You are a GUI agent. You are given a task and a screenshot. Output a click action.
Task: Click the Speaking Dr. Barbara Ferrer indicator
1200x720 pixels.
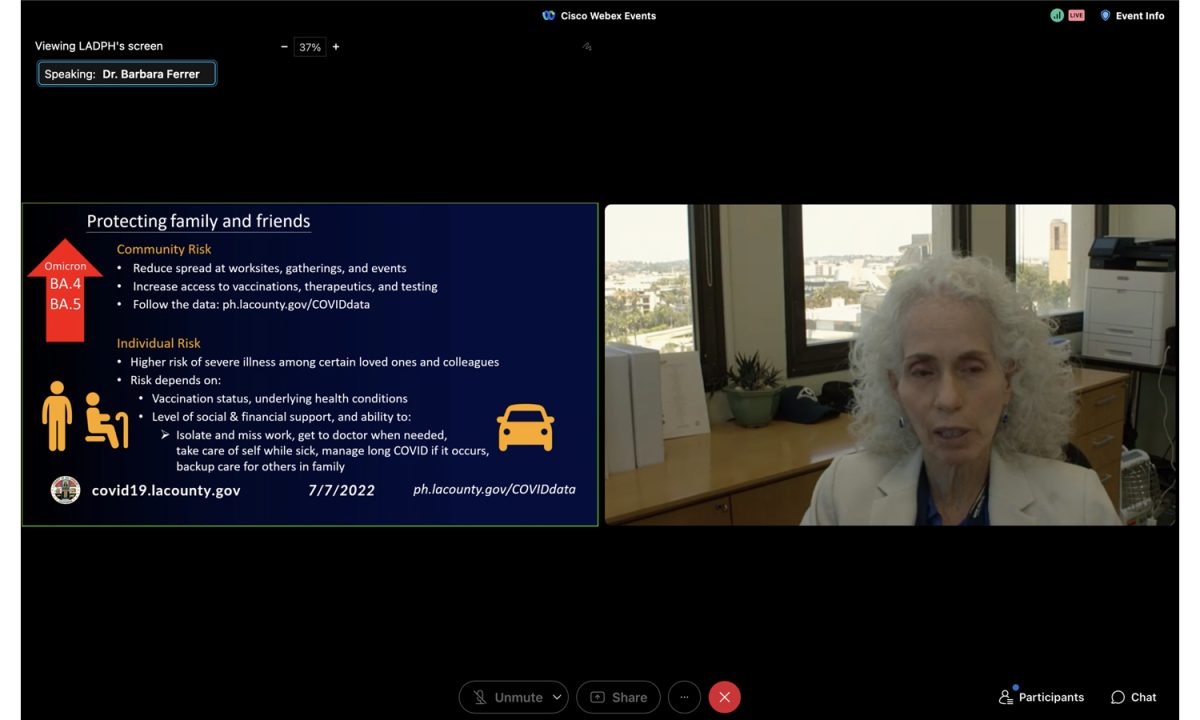click(126, 74)
